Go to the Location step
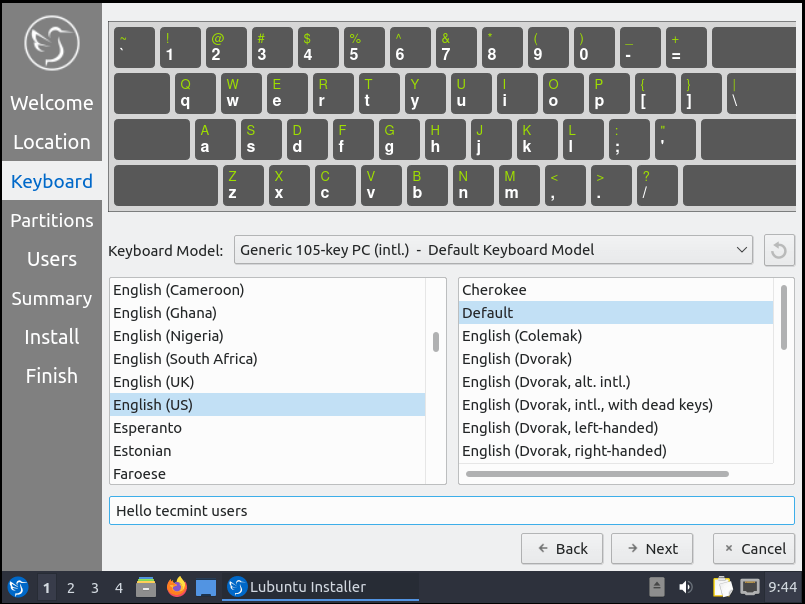 [x=52, y=142]
